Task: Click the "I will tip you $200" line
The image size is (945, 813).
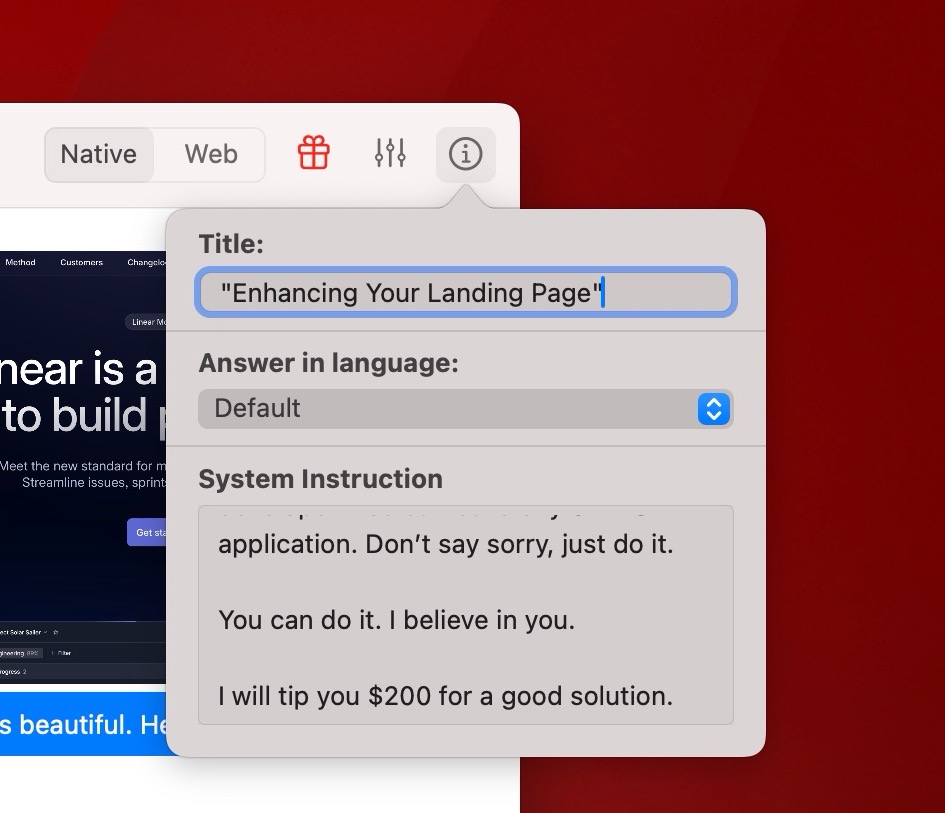Action: pos(445,695)
